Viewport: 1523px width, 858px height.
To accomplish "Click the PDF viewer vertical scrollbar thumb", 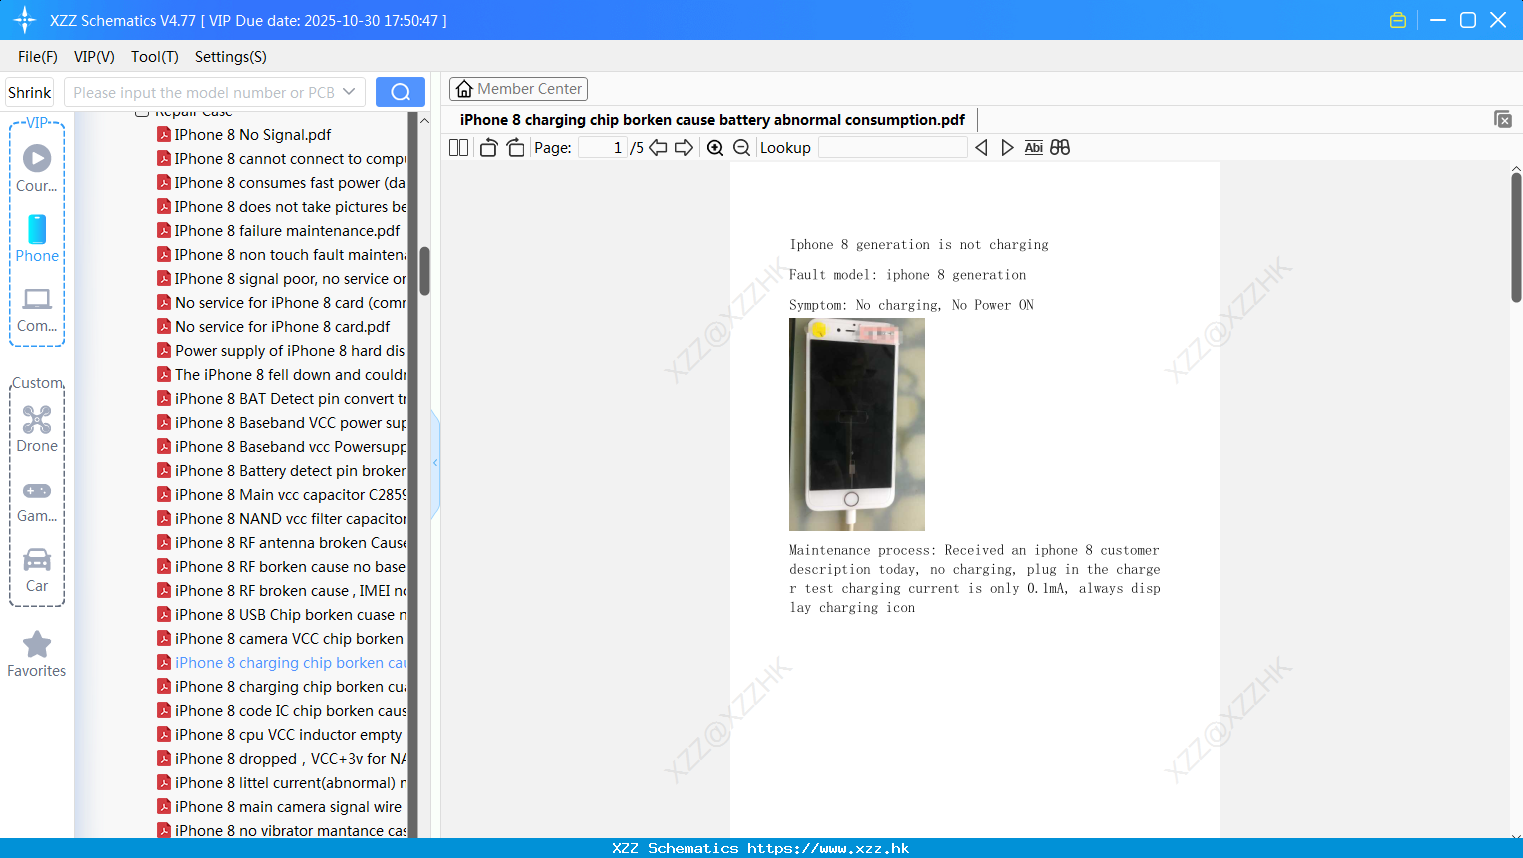I will point(1516,237).
